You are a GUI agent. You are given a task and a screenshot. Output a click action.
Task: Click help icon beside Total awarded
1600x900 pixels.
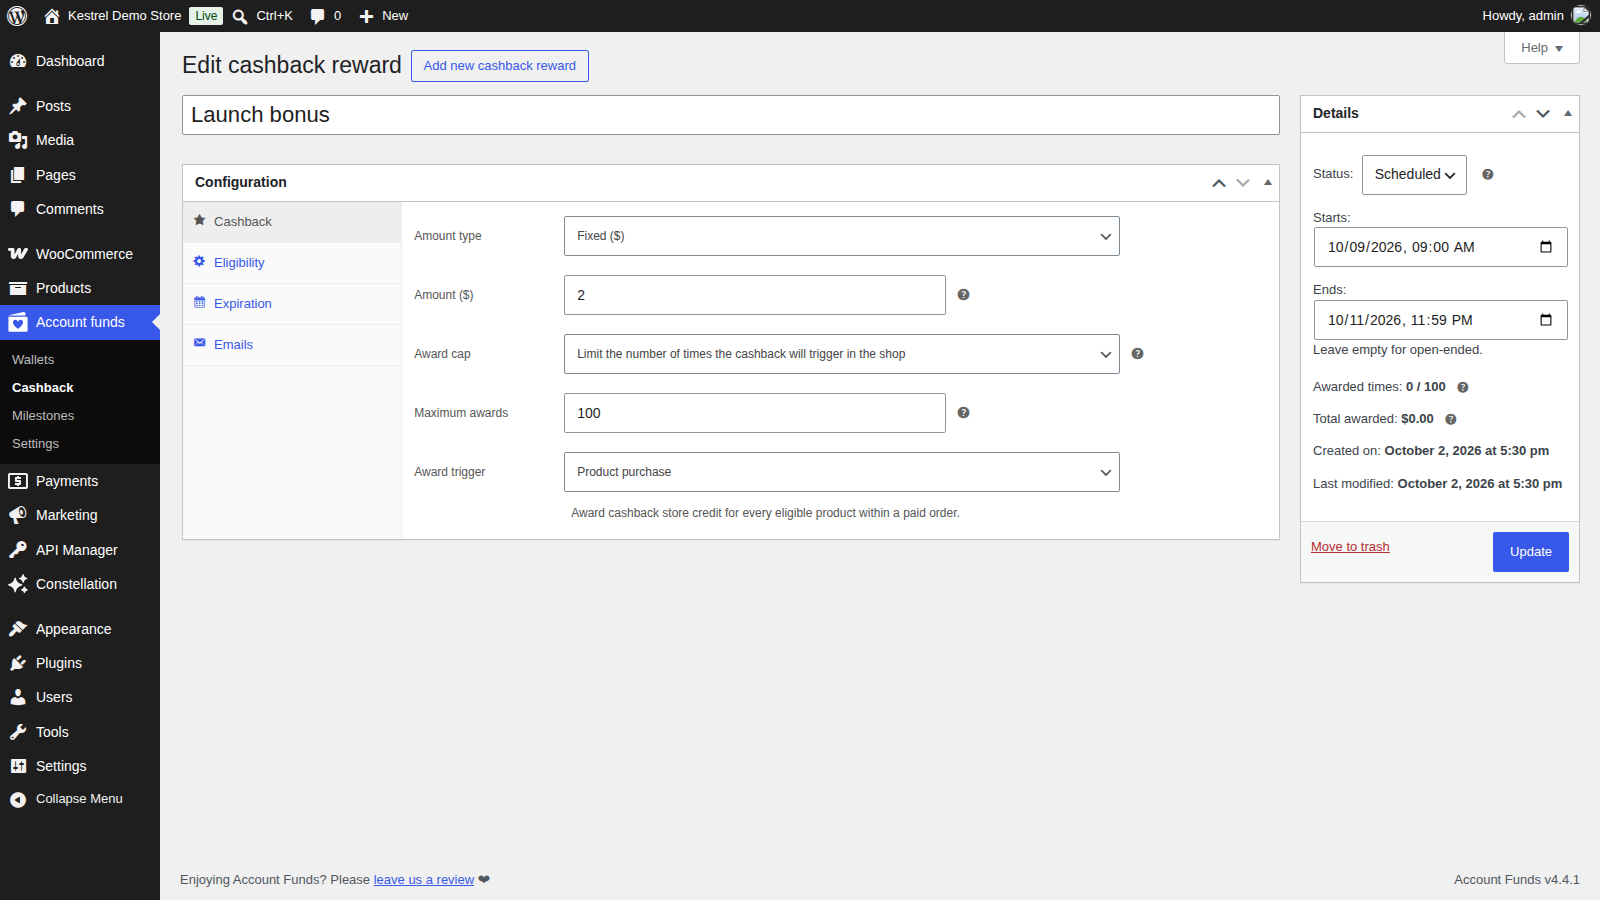tap(1451, 420)
